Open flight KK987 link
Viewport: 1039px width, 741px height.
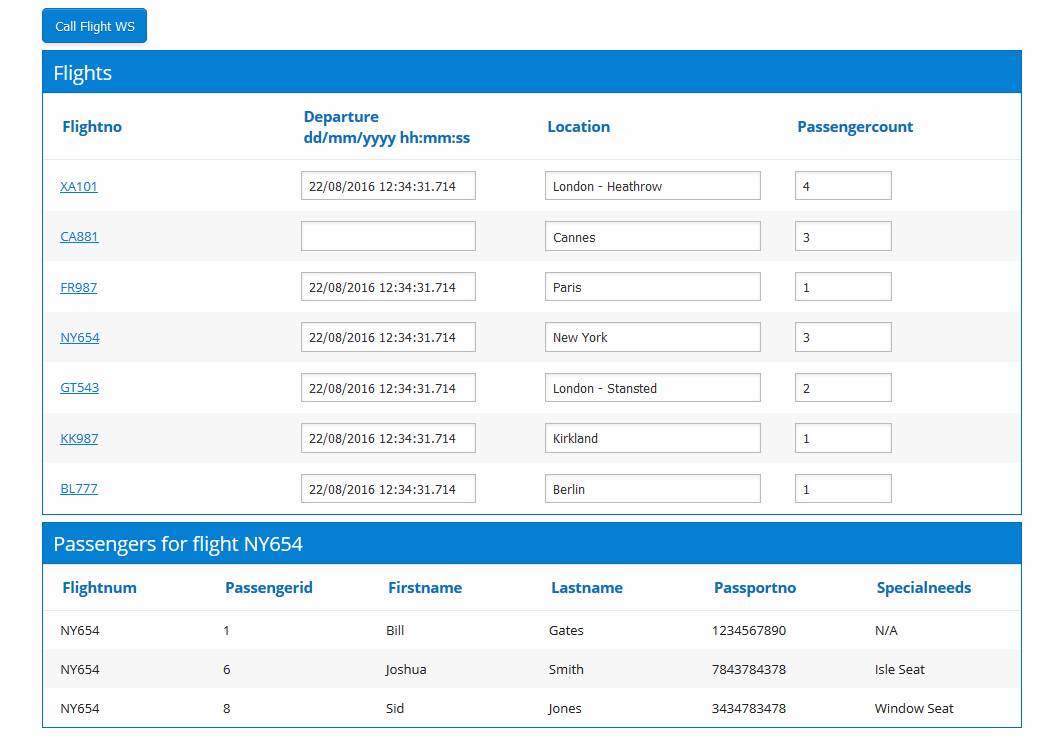click(79, 439)
